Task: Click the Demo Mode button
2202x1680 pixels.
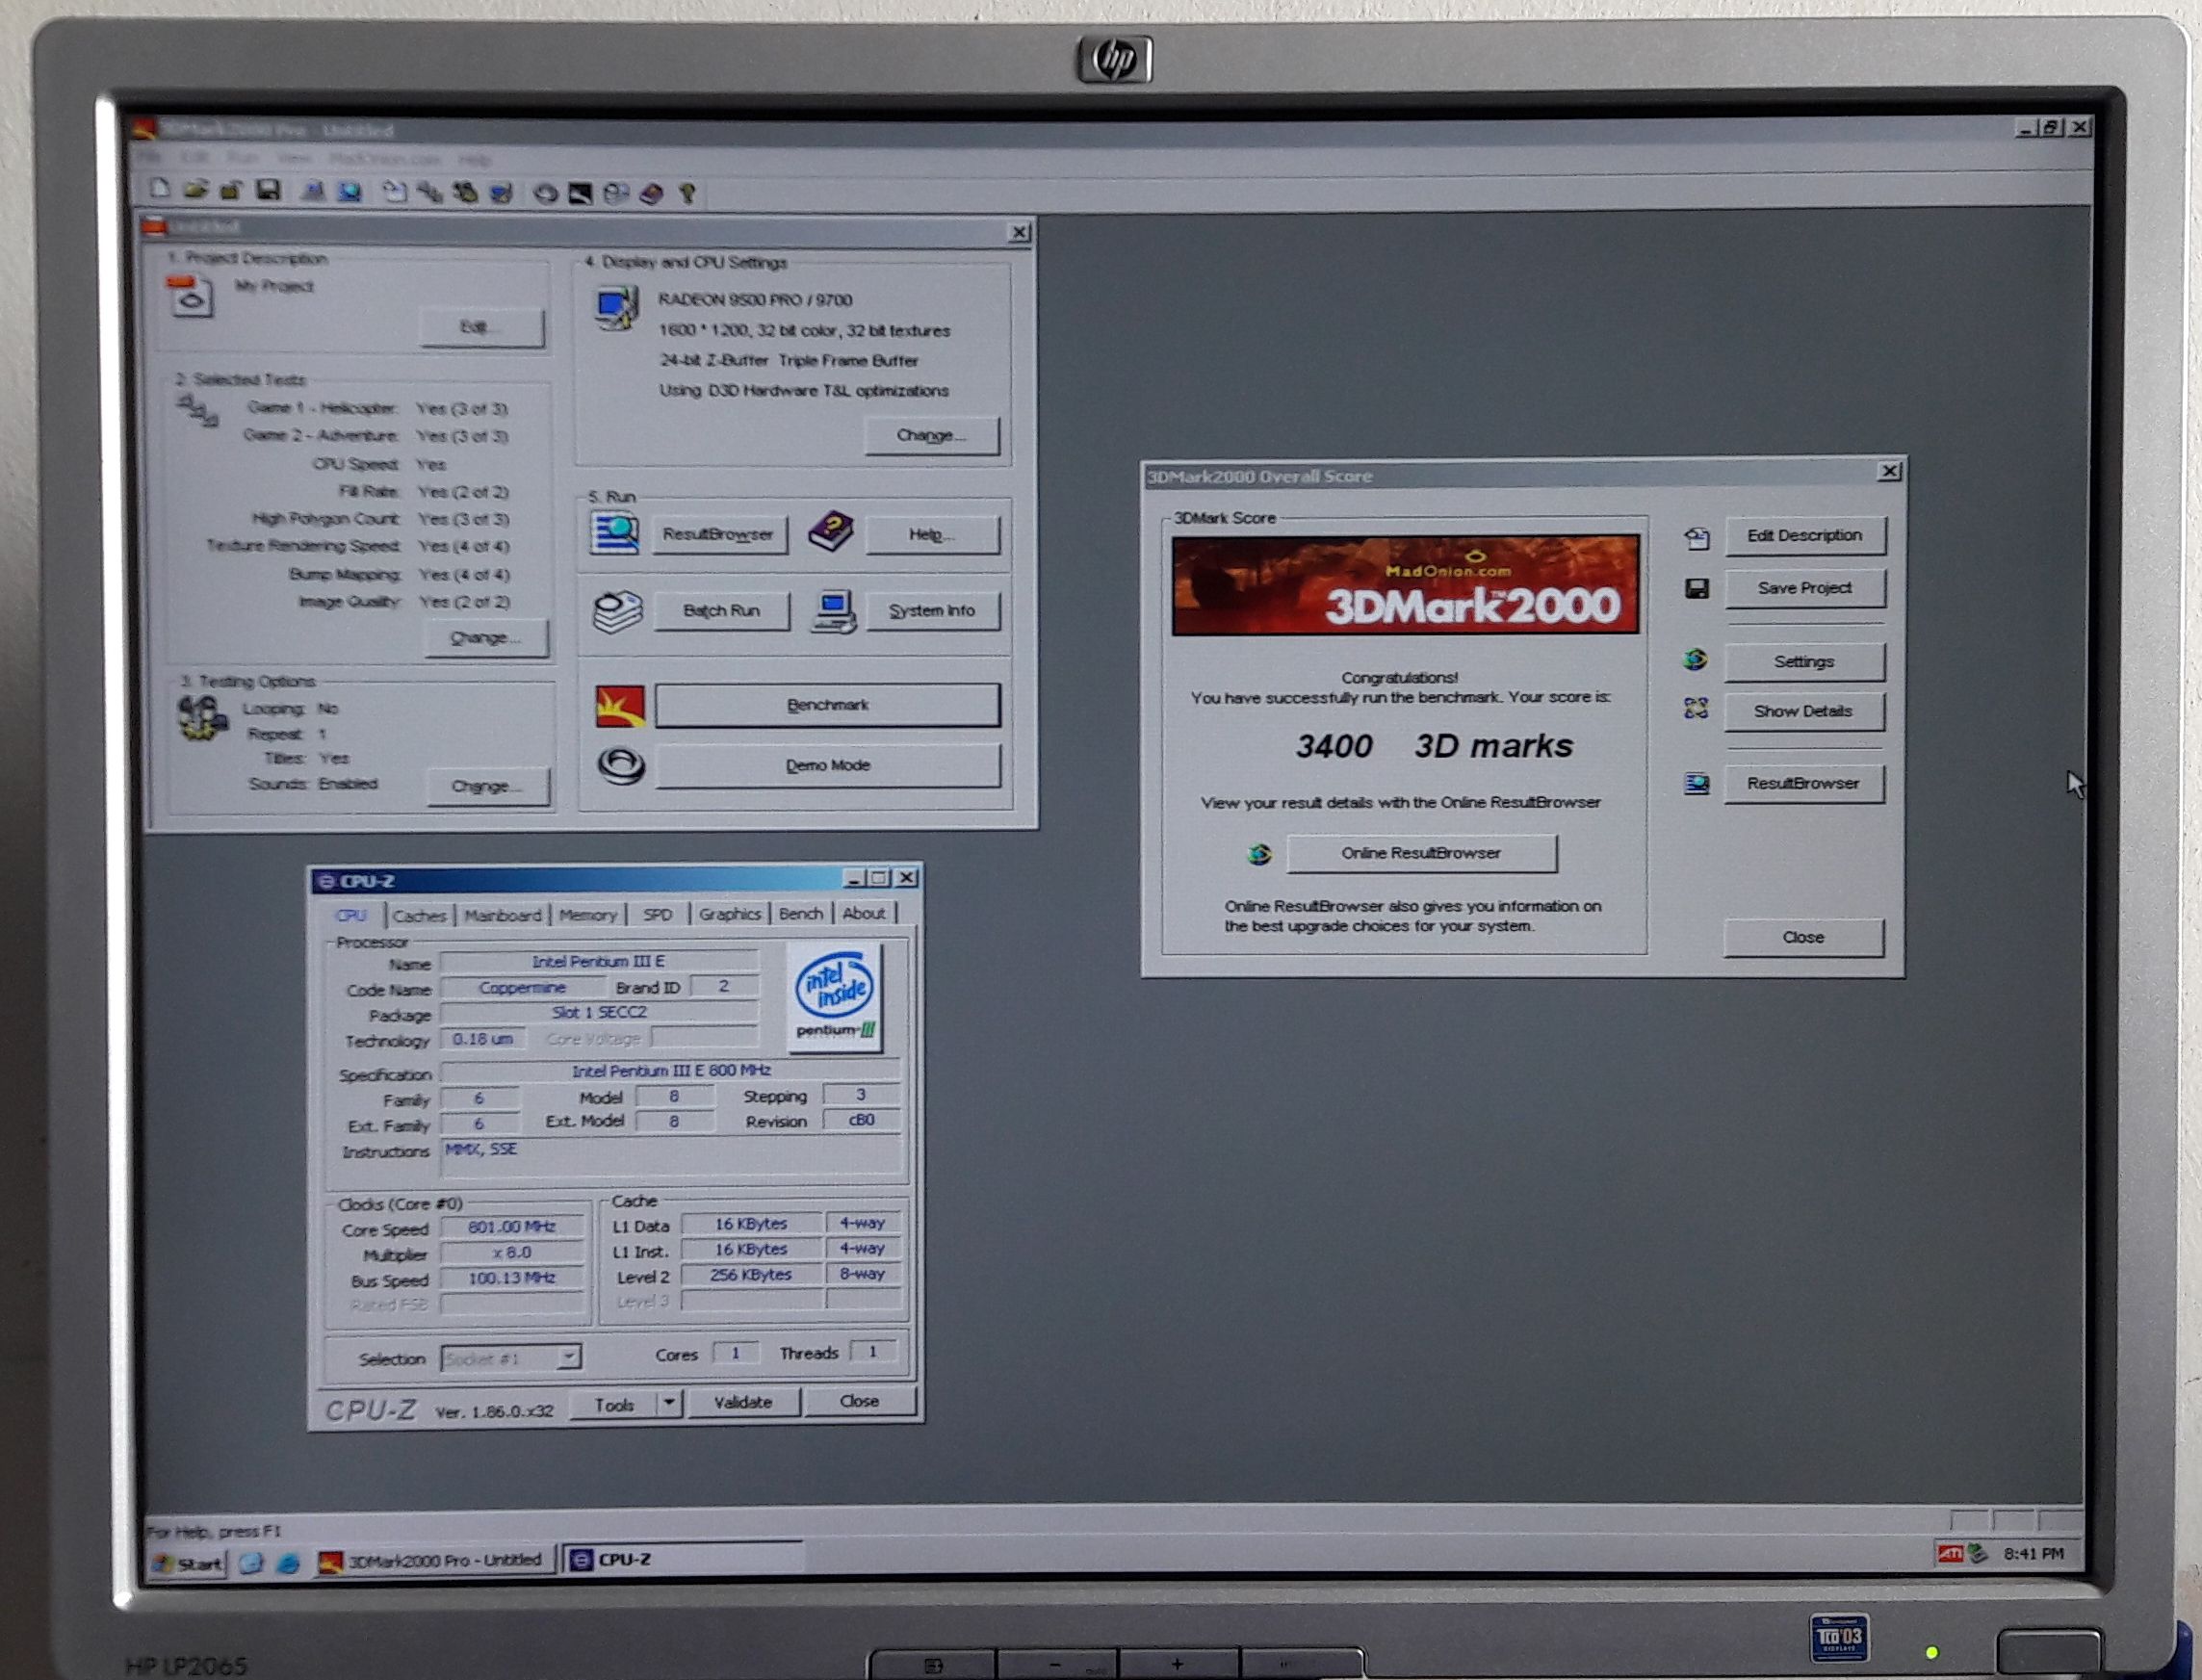Action: [827, 766]
